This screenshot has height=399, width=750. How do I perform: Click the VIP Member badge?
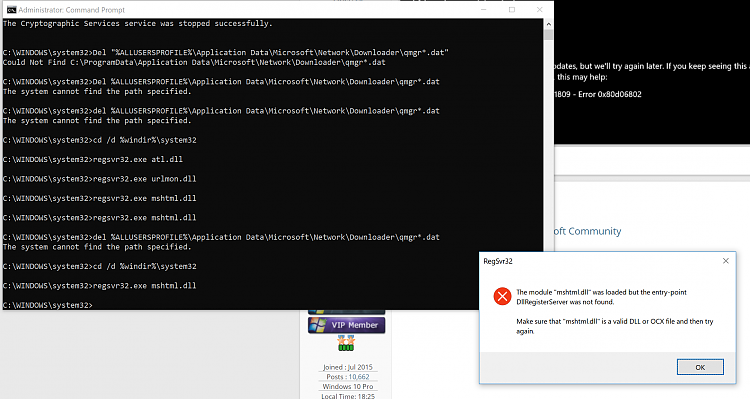pos(346,325)
